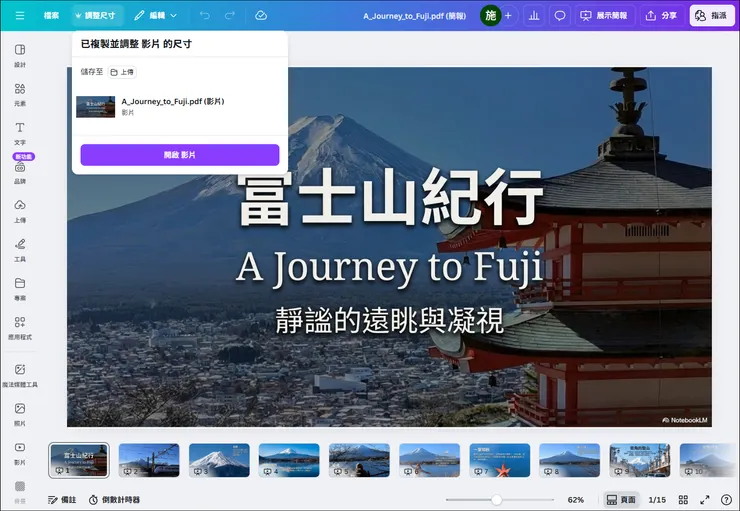The image size is (740, 511).
Task: Open the 備註 (Notes) panel
Action: point(62,500)
